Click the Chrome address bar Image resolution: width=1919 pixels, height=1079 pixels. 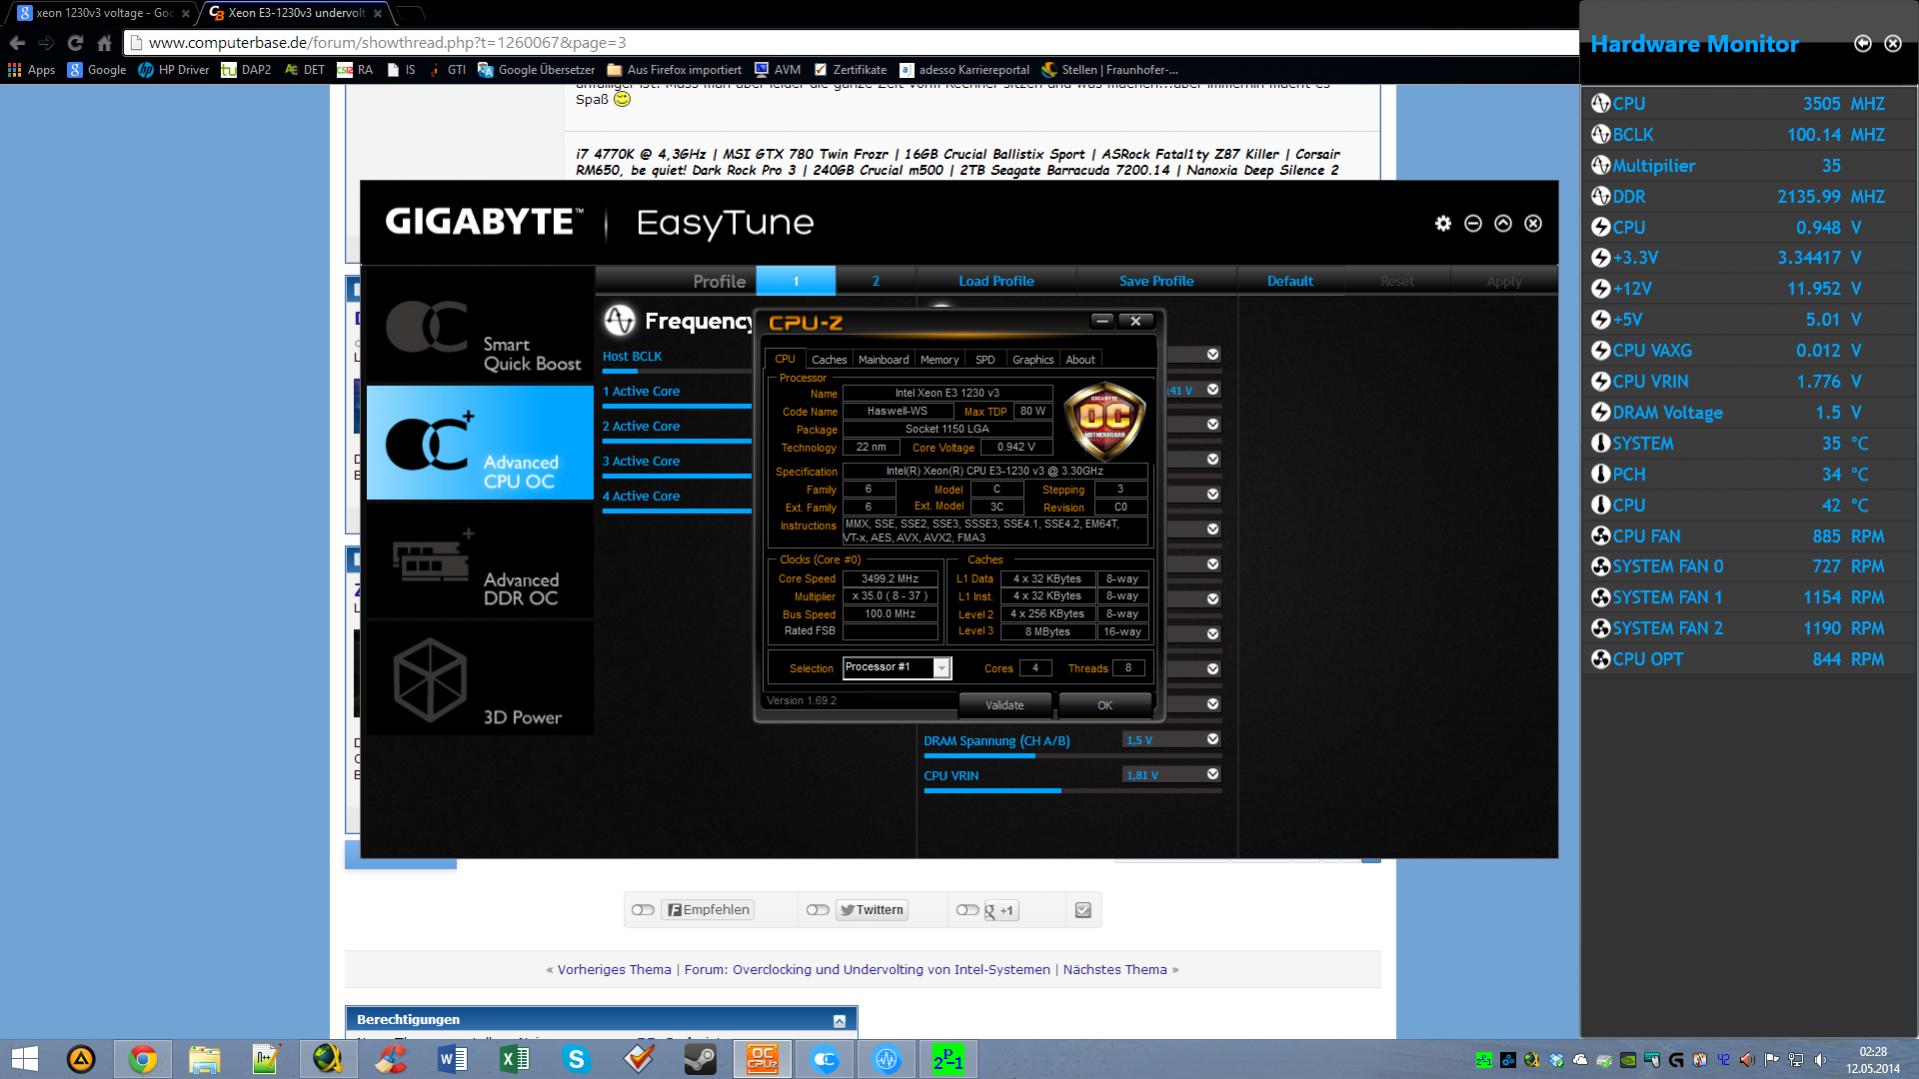pyautogui.click(x=850, y=43)
